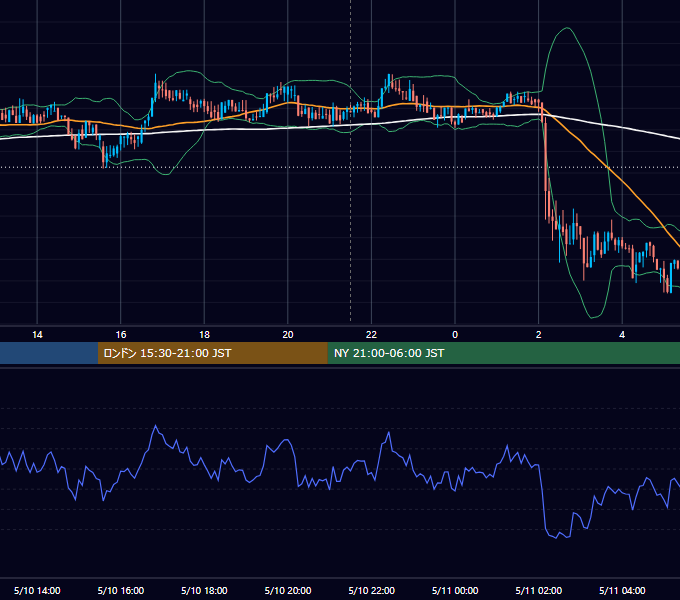
Task: Click the 0 hour axis label
Action: [455, 335]
